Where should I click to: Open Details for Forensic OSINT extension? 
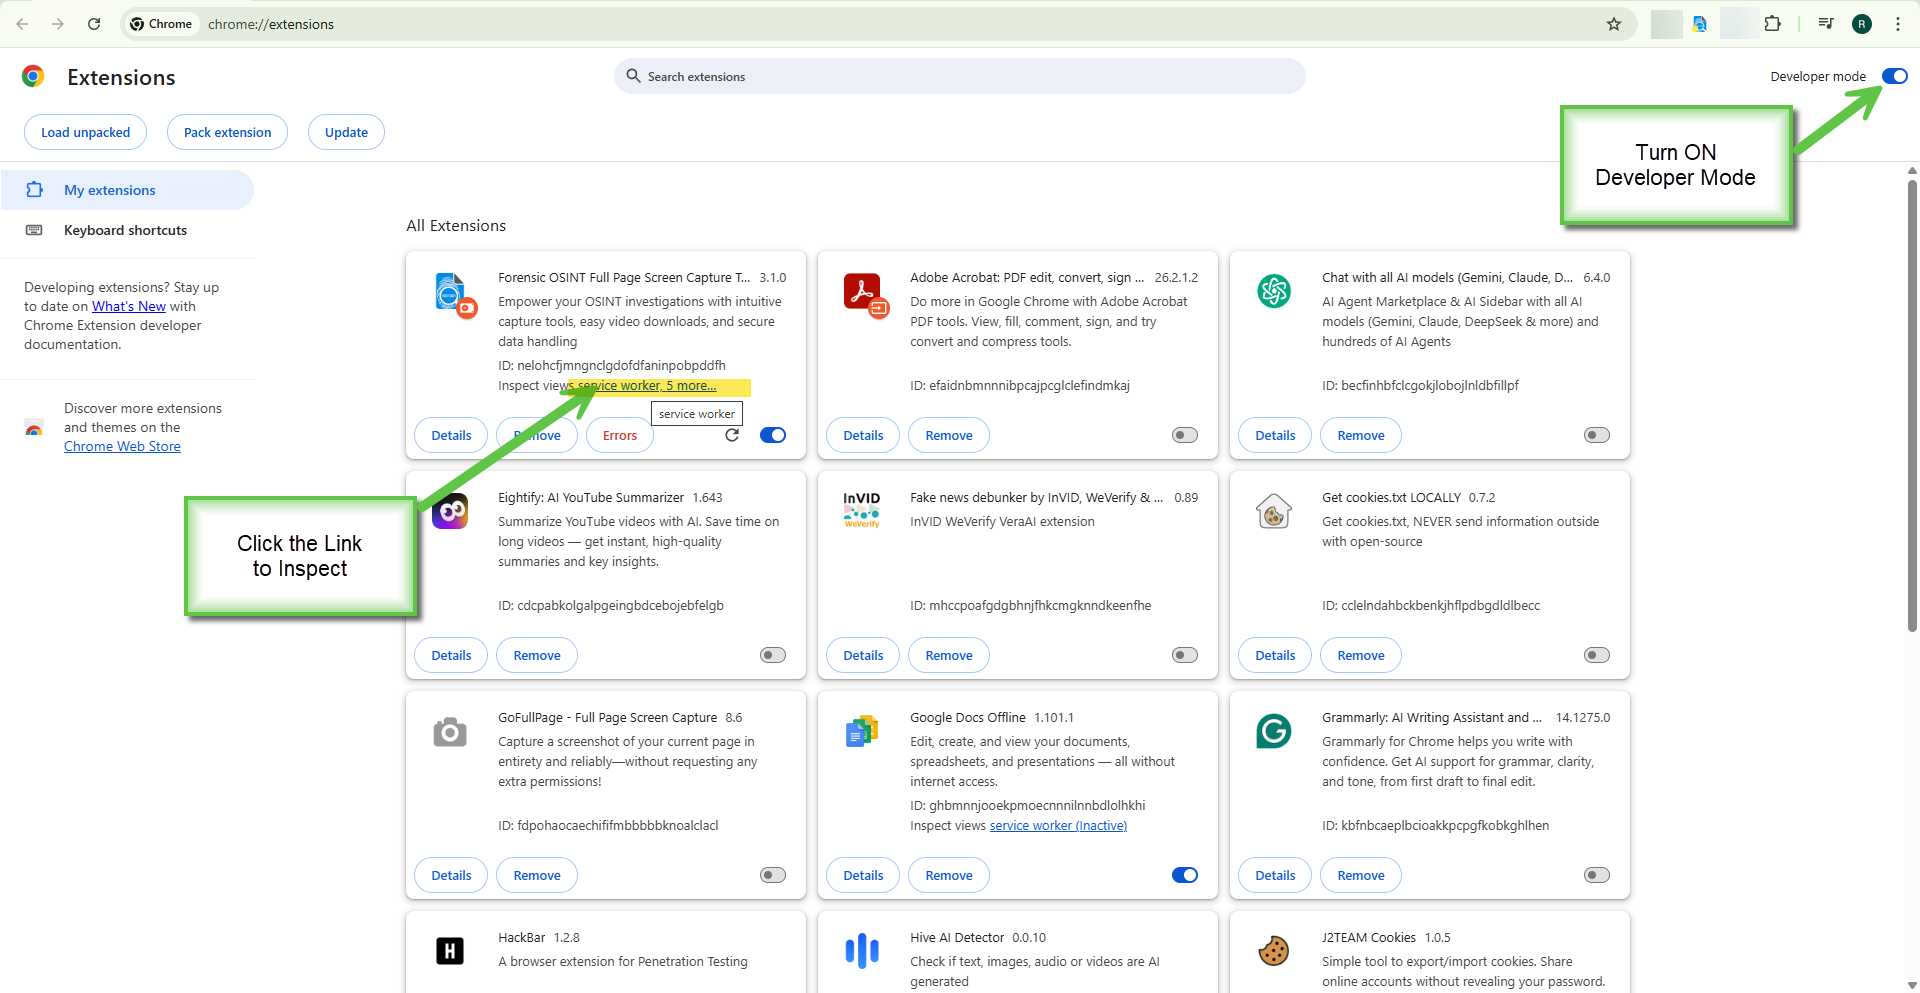(x=451, y=435)
